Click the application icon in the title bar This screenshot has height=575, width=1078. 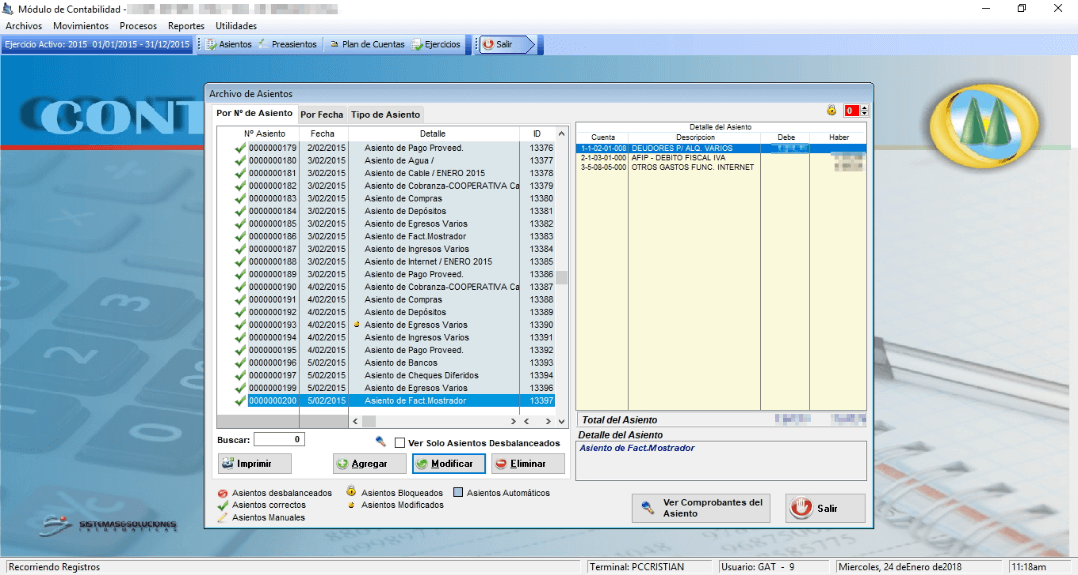tap(8, 9)
